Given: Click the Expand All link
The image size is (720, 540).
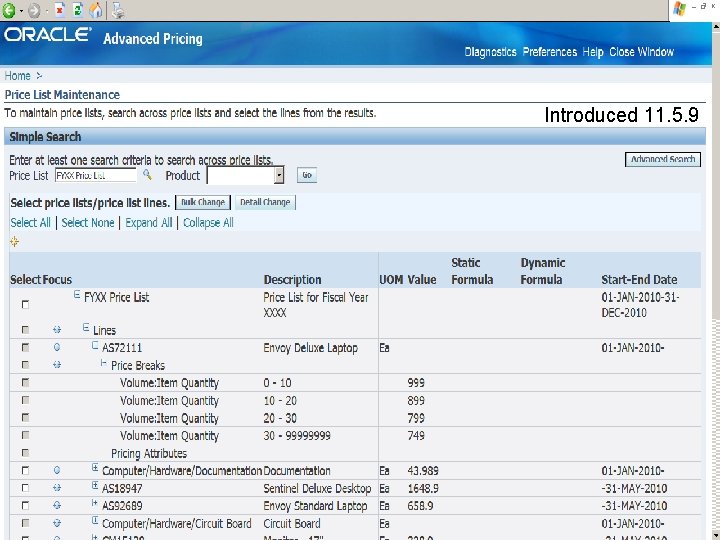Looking at the screenshot, I should (x=149, y=223).
